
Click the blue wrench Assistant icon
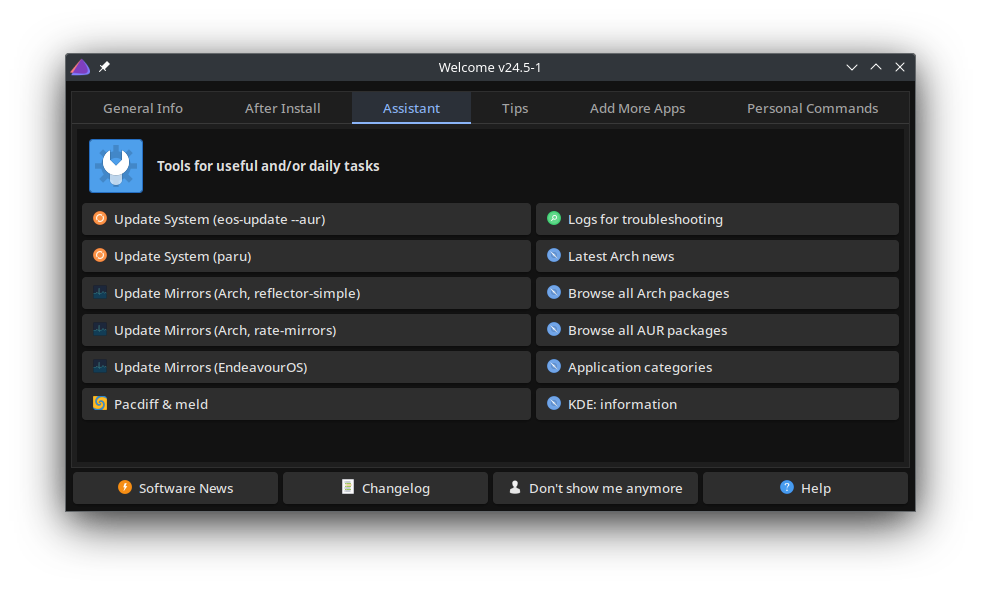coord(116,166)
